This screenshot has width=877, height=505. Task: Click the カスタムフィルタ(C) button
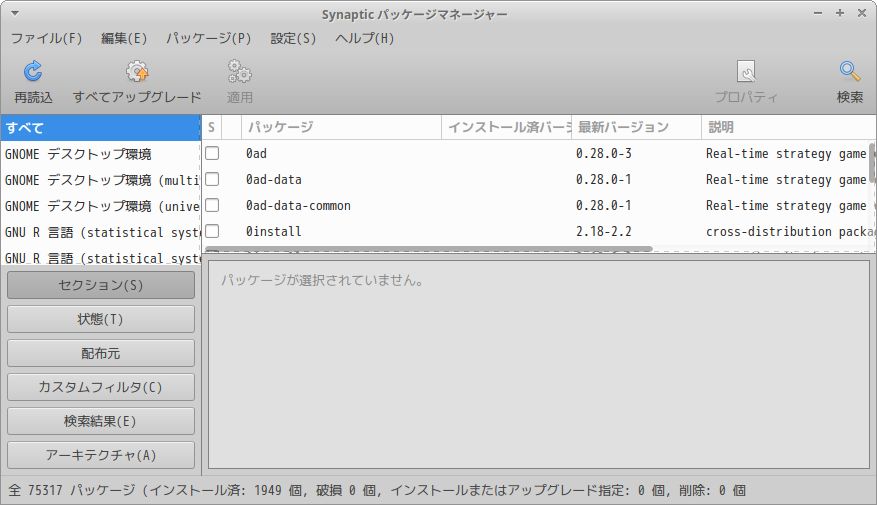click(101, 387)
